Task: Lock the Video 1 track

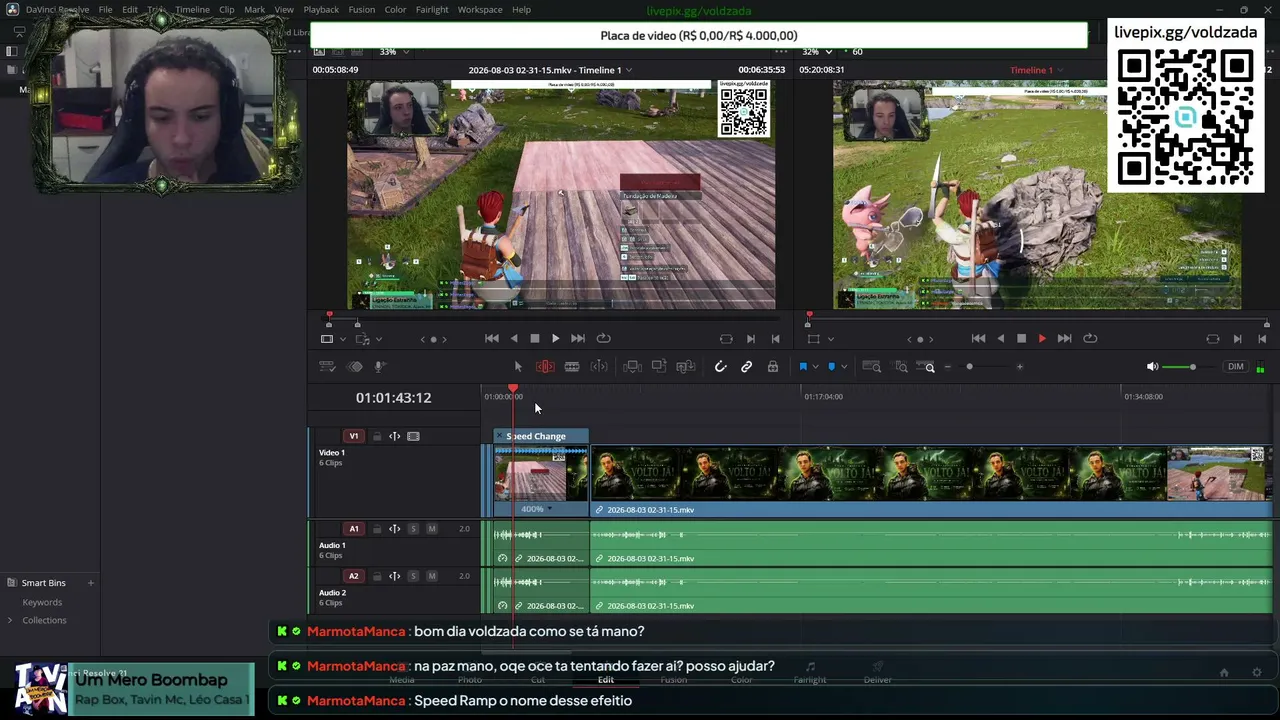Action: pyautogui.click(x=377, y=436)
